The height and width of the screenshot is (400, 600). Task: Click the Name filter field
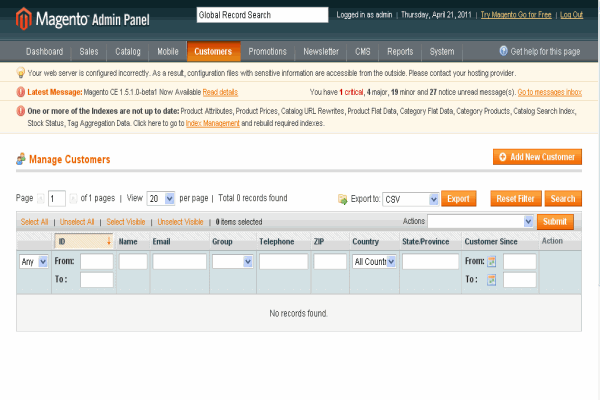point(133,261)
